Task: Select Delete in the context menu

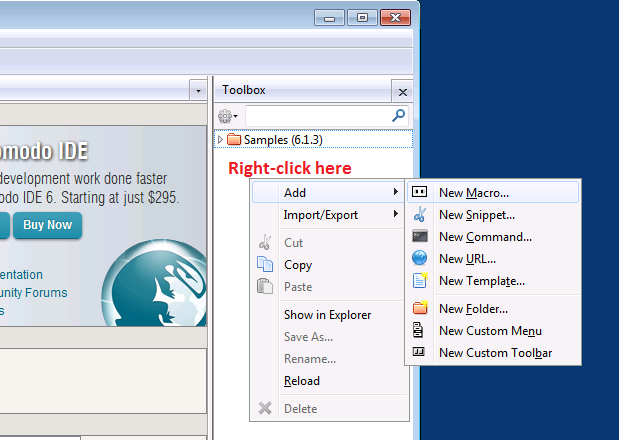Action: [x=329, y=409]
